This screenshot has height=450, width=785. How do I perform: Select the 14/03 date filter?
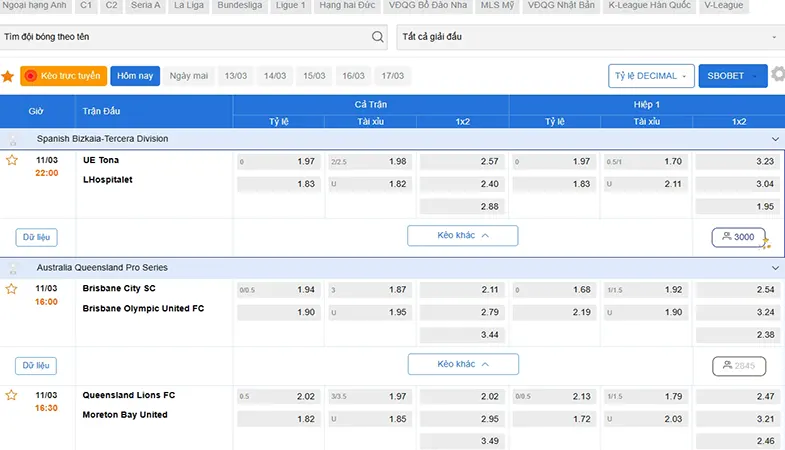point(275,76)
